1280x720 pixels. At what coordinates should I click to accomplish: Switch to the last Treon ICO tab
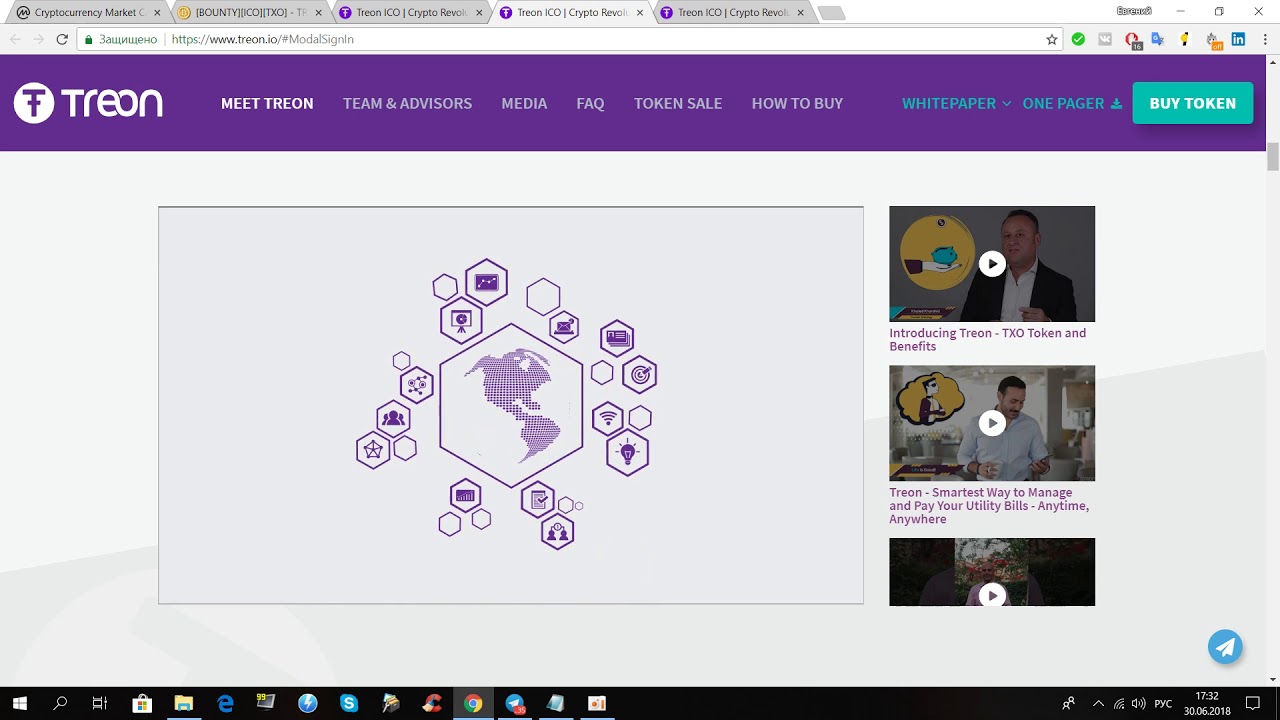click(x=732, y=13)
